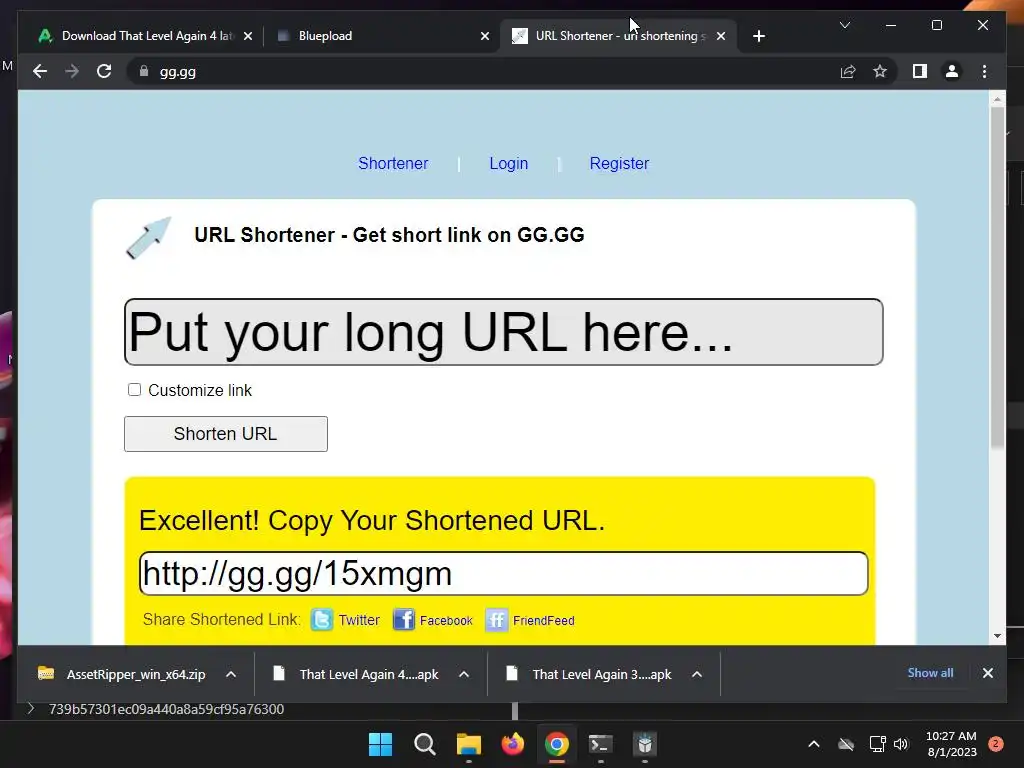
Task: Click the browser forward arrow
Action: point(72,71)
